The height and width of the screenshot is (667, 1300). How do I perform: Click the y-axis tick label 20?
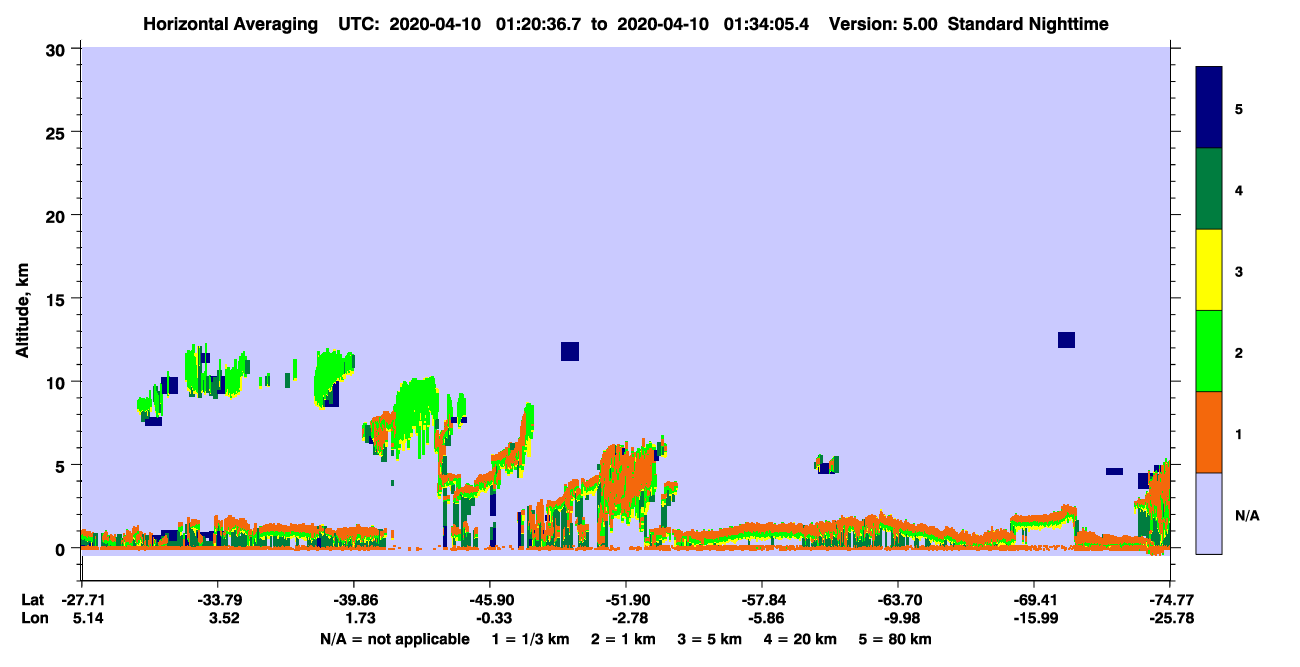58,215
